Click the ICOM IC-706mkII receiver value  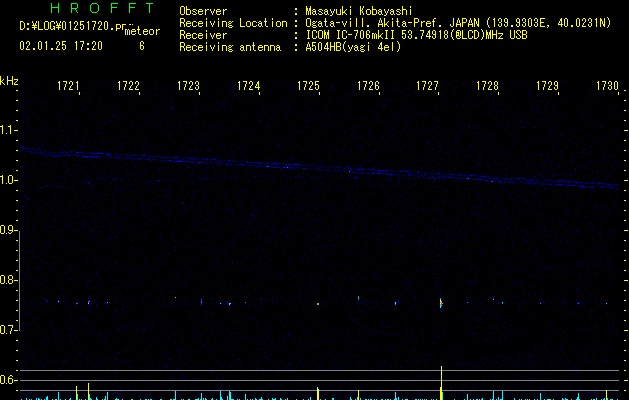coord(416,35)
